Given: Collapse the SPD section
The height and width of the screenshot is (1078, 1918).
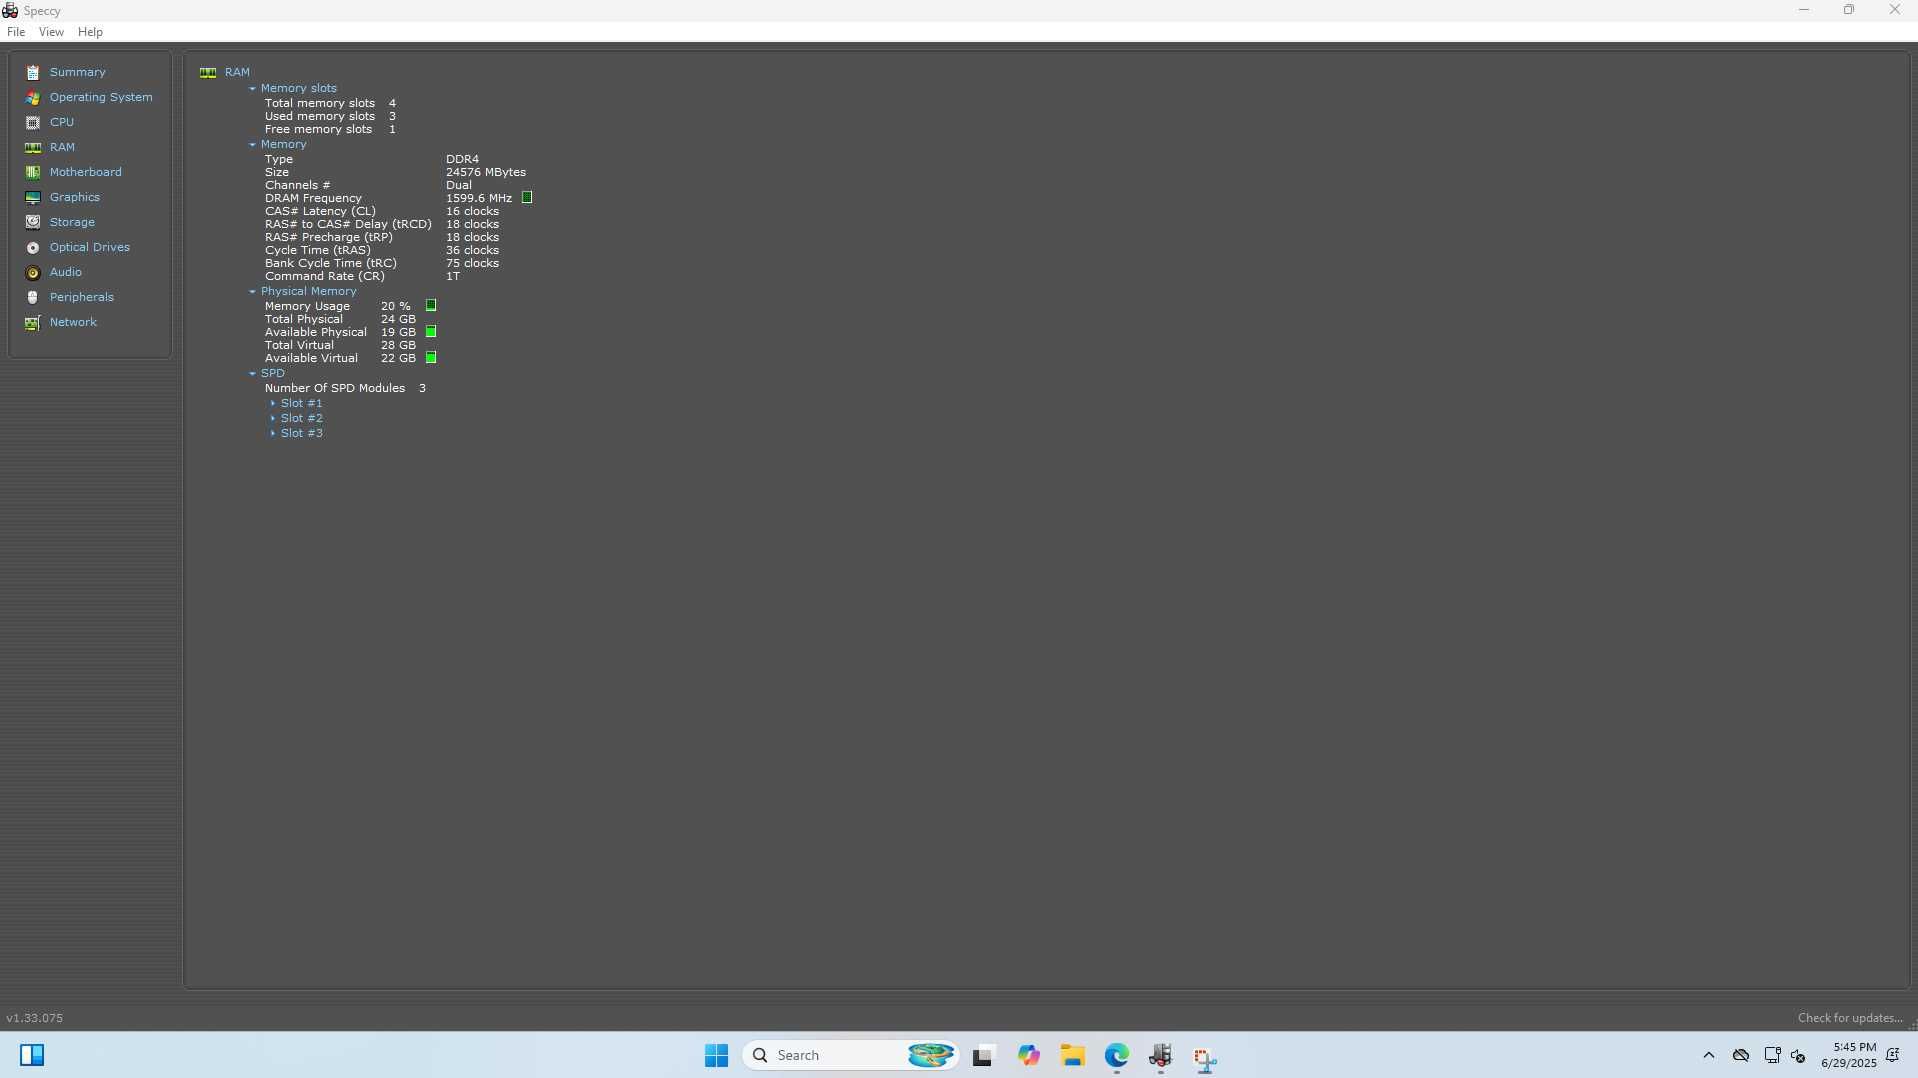Looking at the screenshot, I should [x=253, y=373].
